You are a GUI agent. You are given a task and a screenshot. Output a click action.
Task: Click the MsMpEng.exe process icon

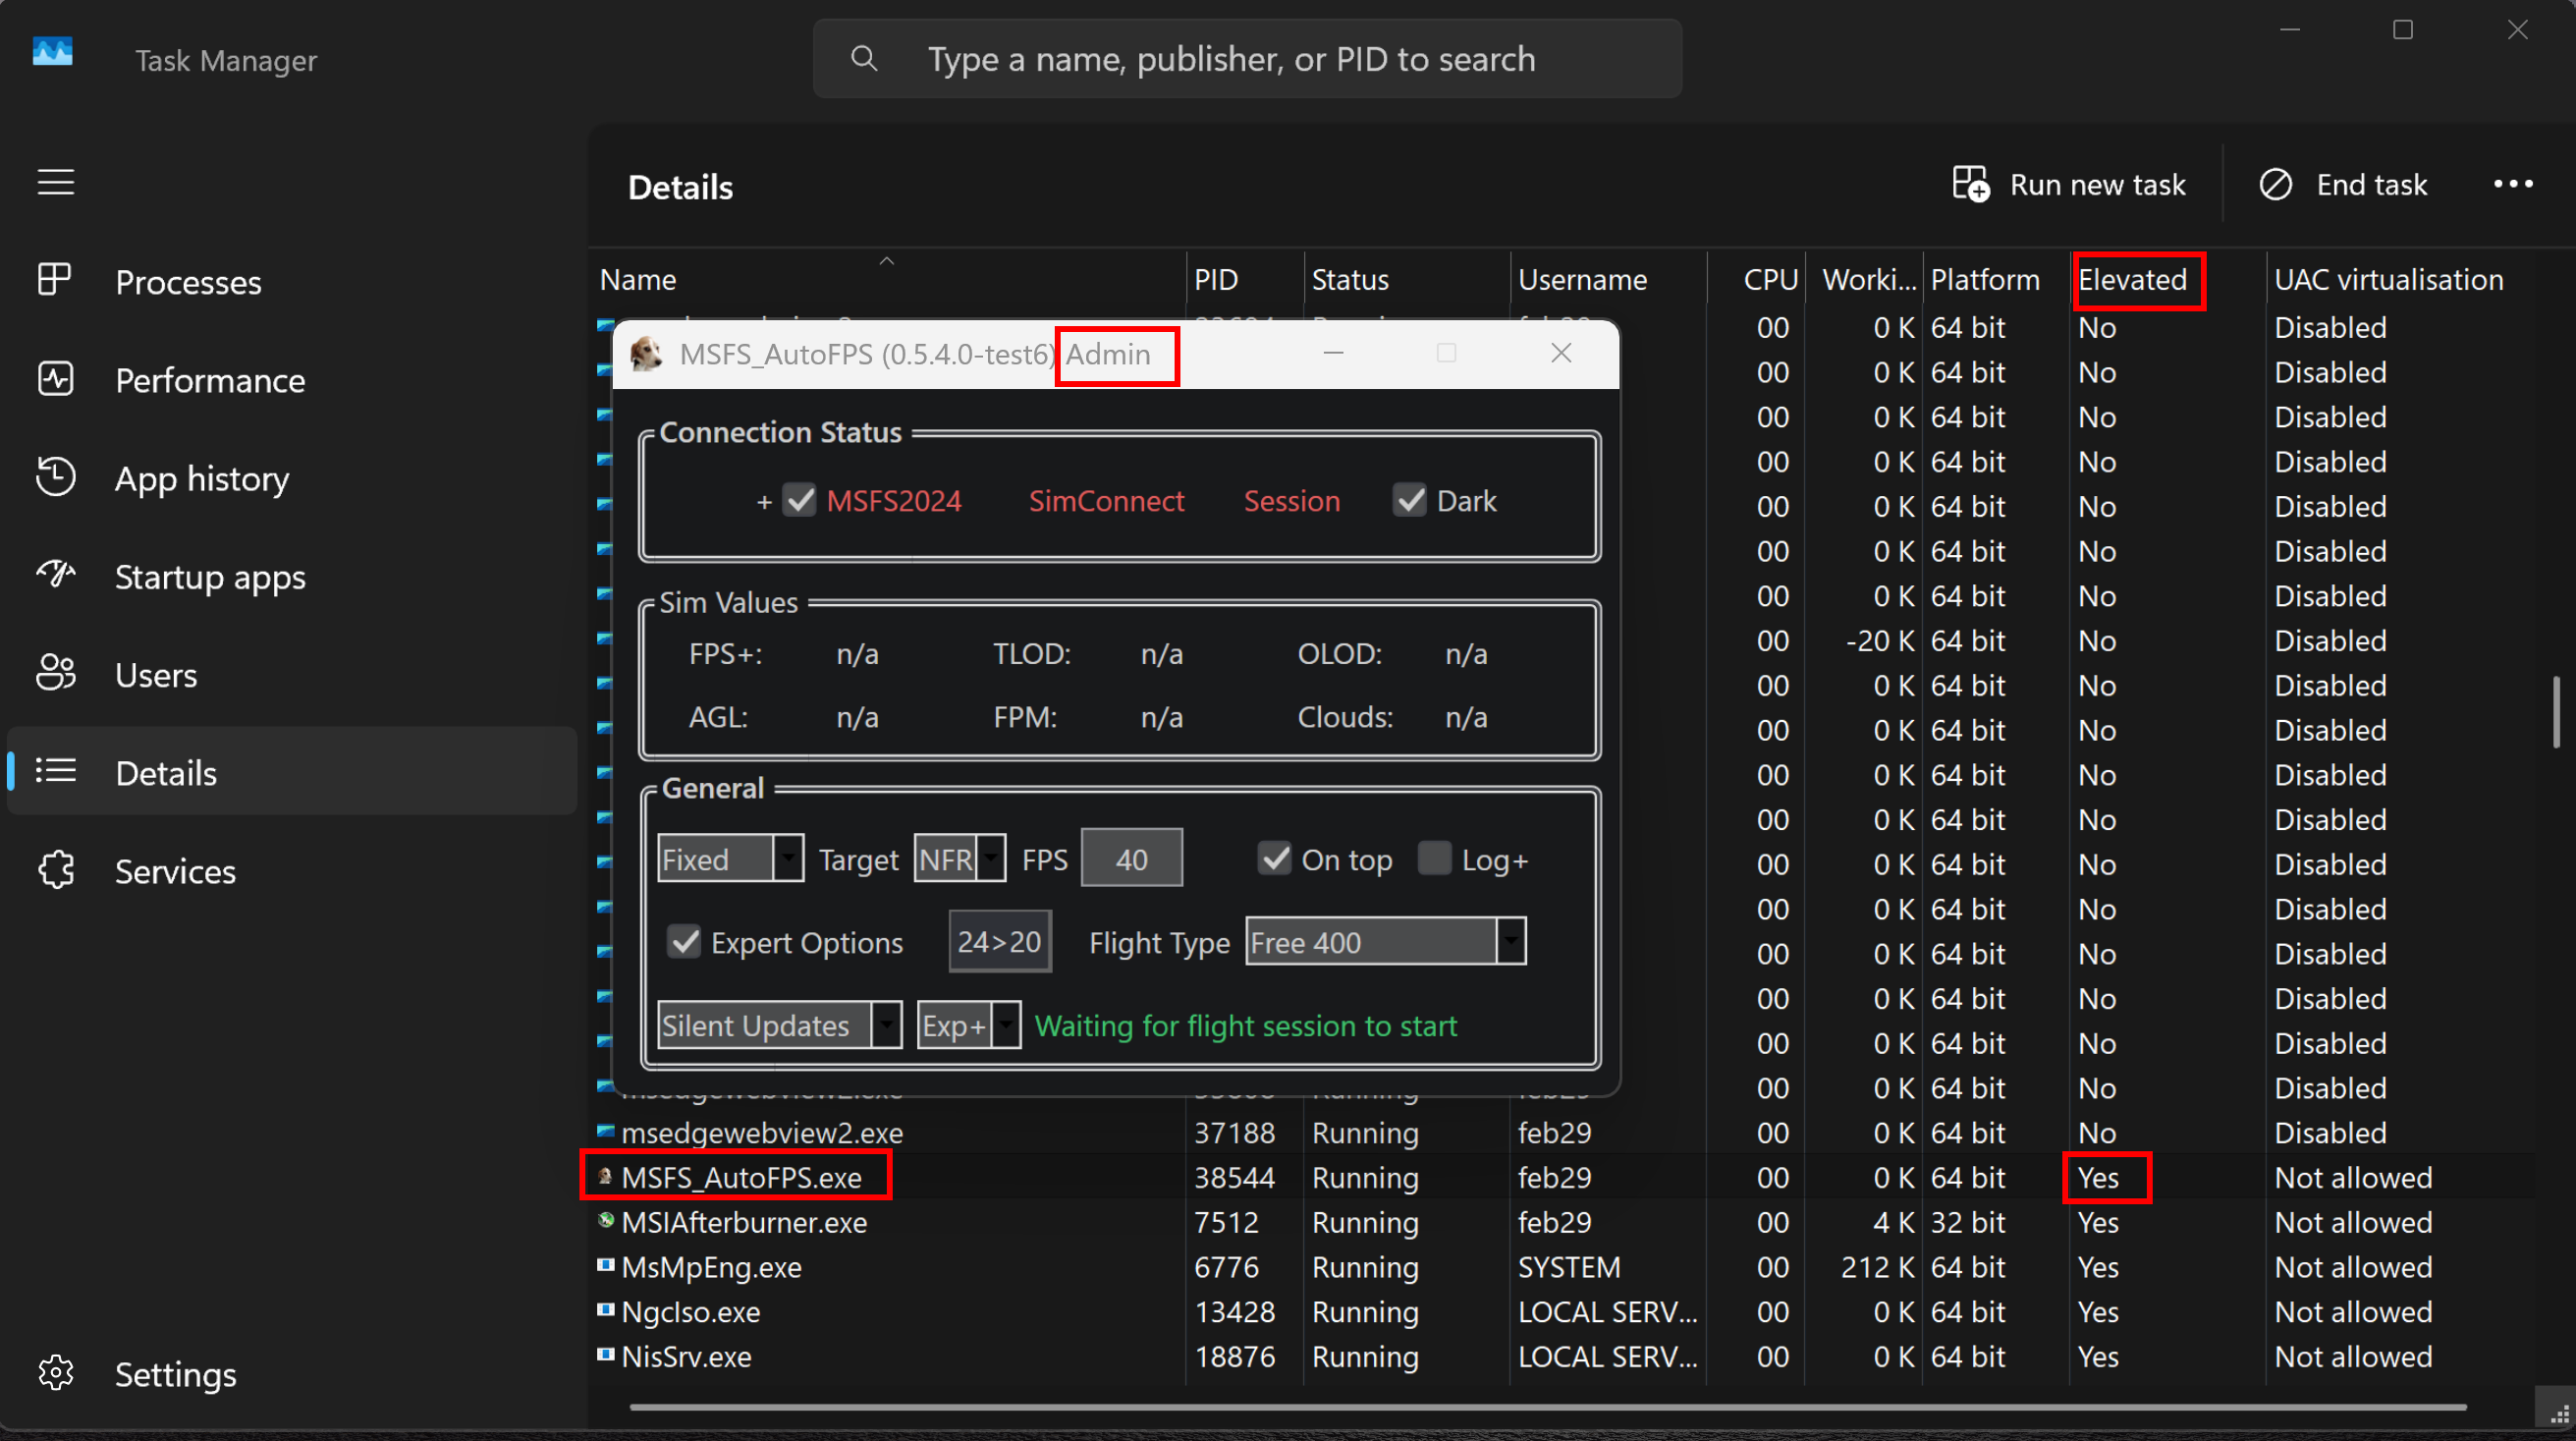605,1265
